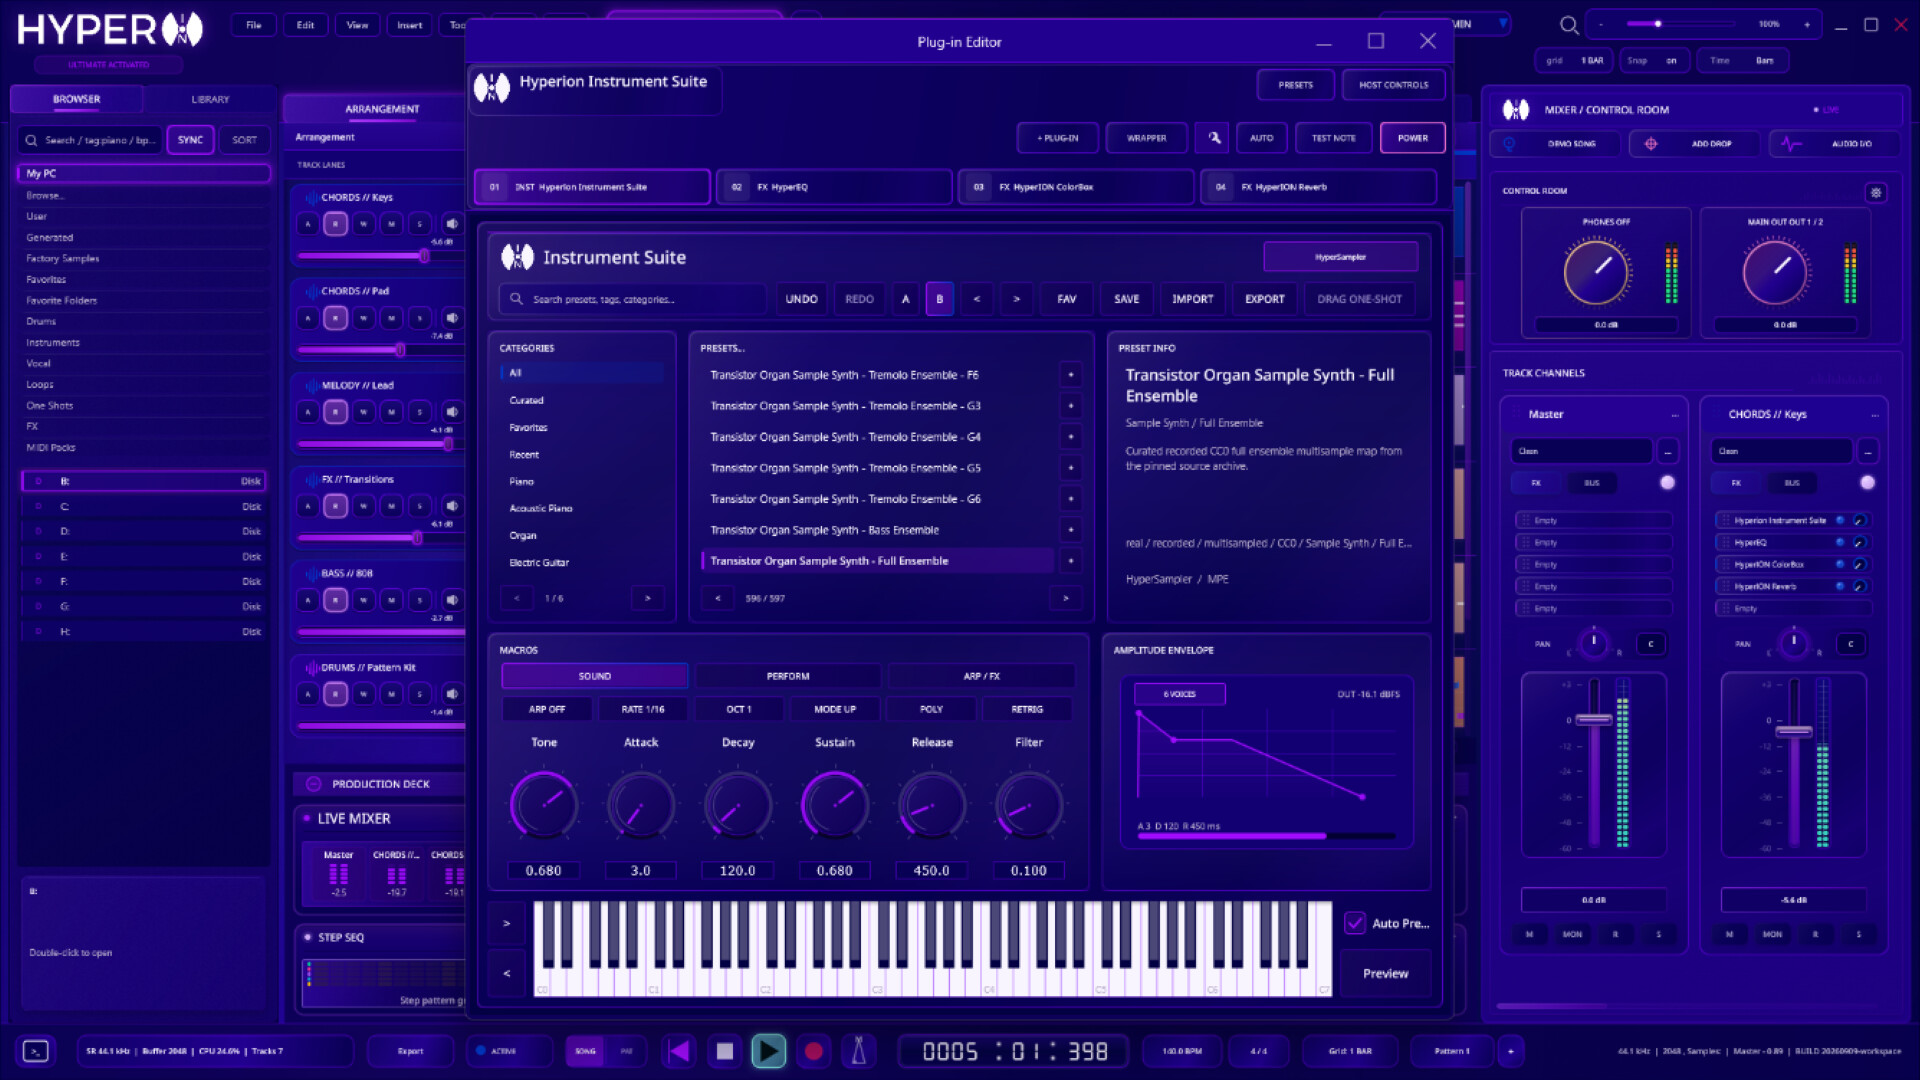Rewind to start using the skip-back icon
Image resolution: width=1920 pixels, height=1080 pixels.
(680, 1051)
